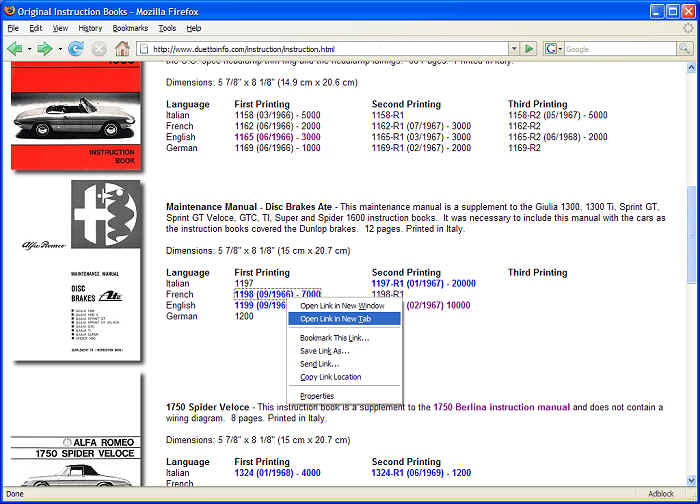The width and height of the screenshot is (700, 504).
Task: Click the Done status text
Action: [x=15, y=494]
